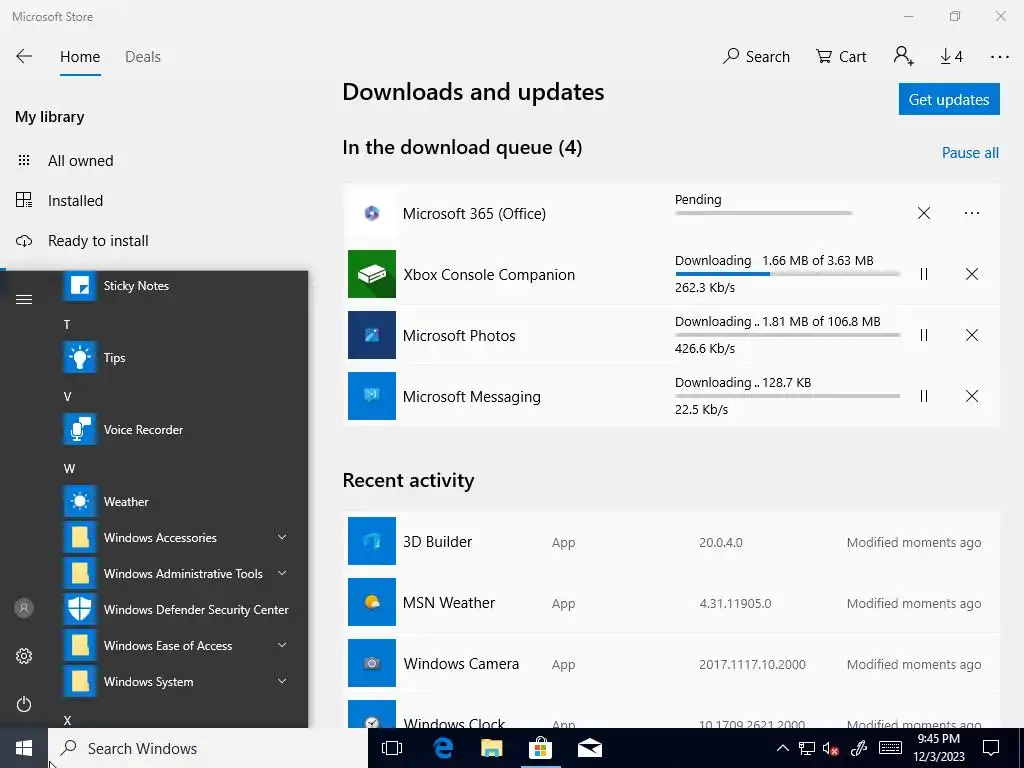Viewport: 1024px width, 768px height.
Task: Click the MSN Weather version 4.31.11905.0
Action: 735,603
